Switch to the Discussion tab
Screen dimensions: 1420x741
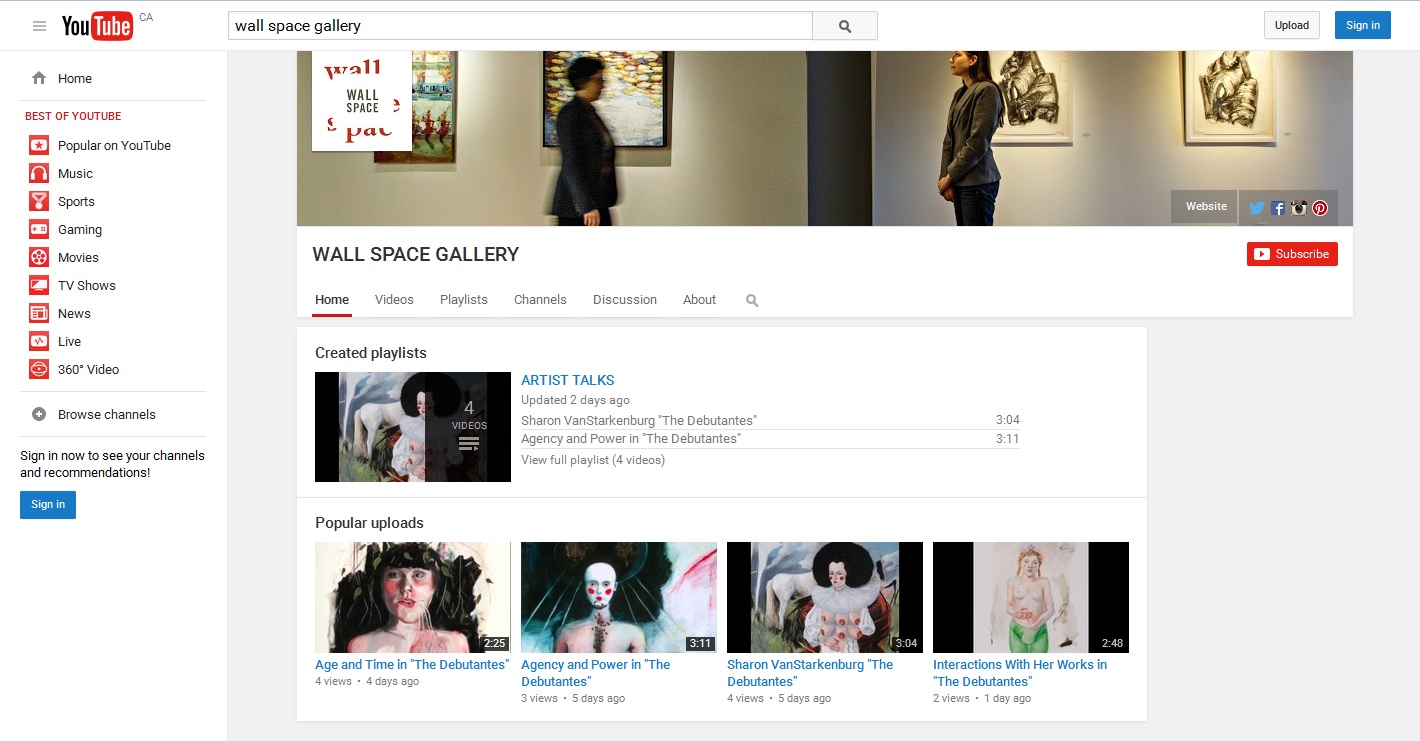pyautogui.click(x=625, y=299)
